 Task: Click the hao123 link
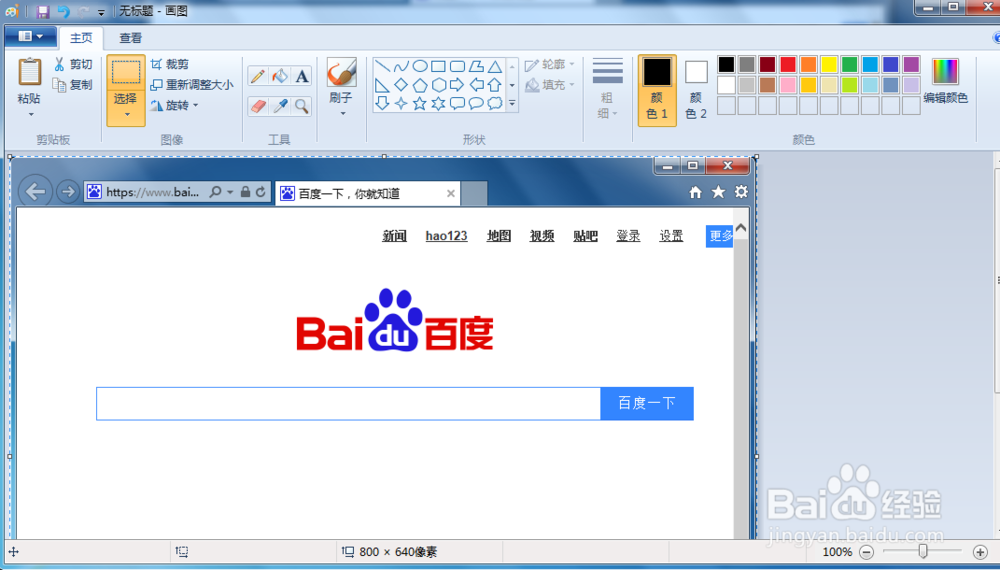[446, 236]
